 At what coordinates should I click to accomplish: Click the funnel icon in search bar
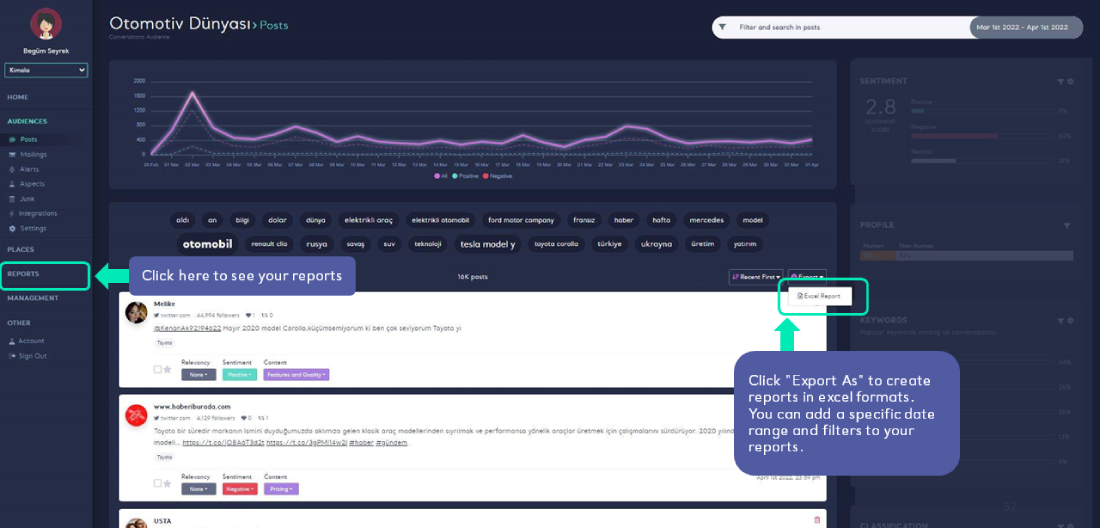pyautogui.click(x=724, y=27)
